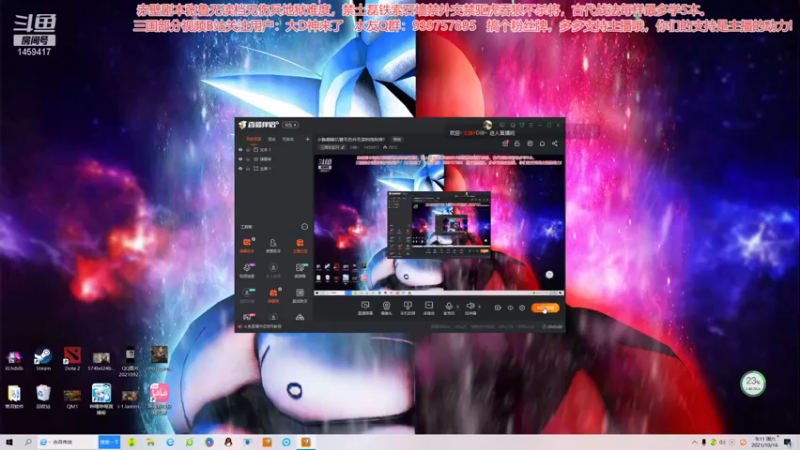Toggle lock on the 全屏1 source
The width and height of the screenshot is (800, 450).
248,168
